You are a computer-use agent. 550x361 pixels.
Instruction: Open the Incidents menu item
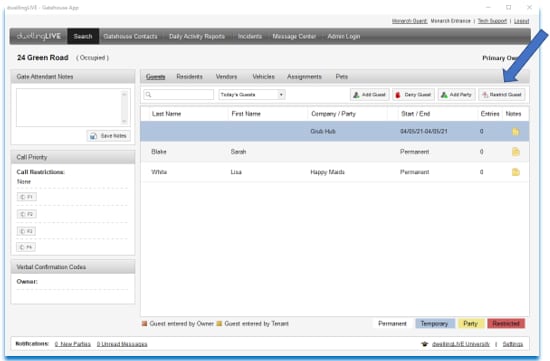point(250,36)
